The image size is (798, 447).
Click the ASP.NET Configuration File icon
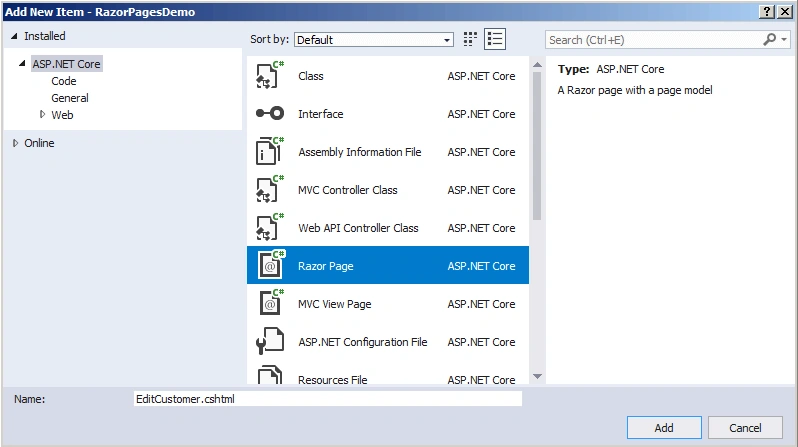270,341
